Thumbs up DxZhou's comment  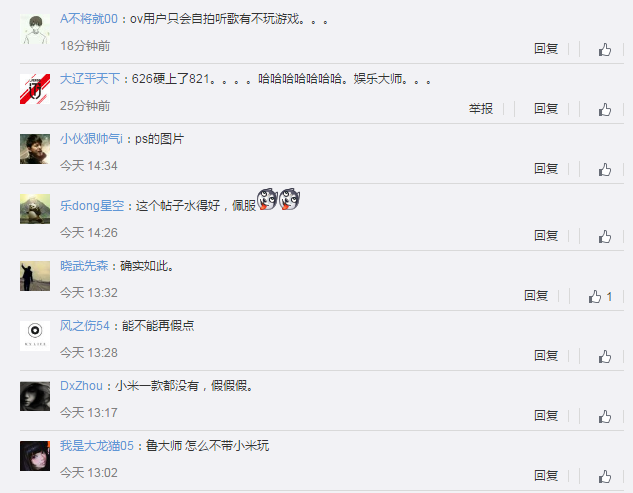(605, 416)
